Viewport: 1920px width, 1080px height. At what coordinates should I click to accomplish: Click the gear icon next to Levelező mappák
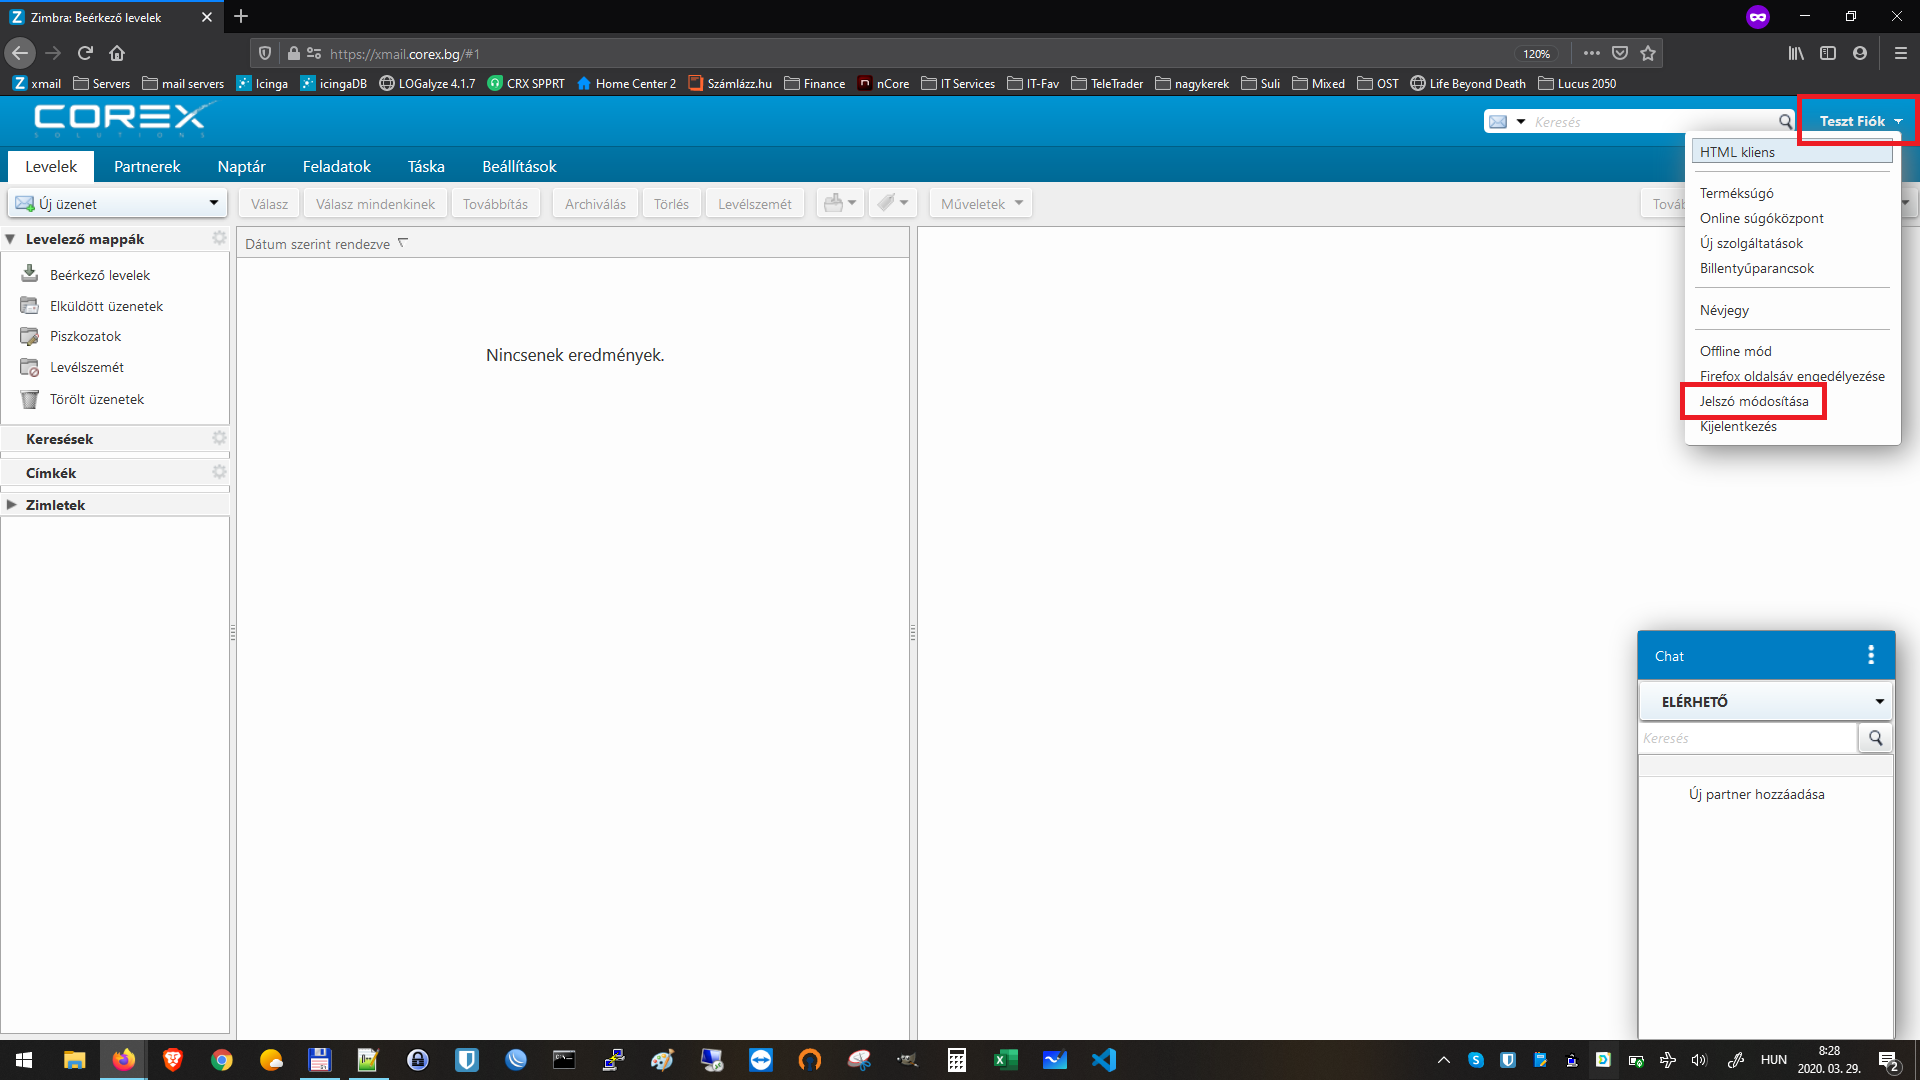click(x=219, y=238)
